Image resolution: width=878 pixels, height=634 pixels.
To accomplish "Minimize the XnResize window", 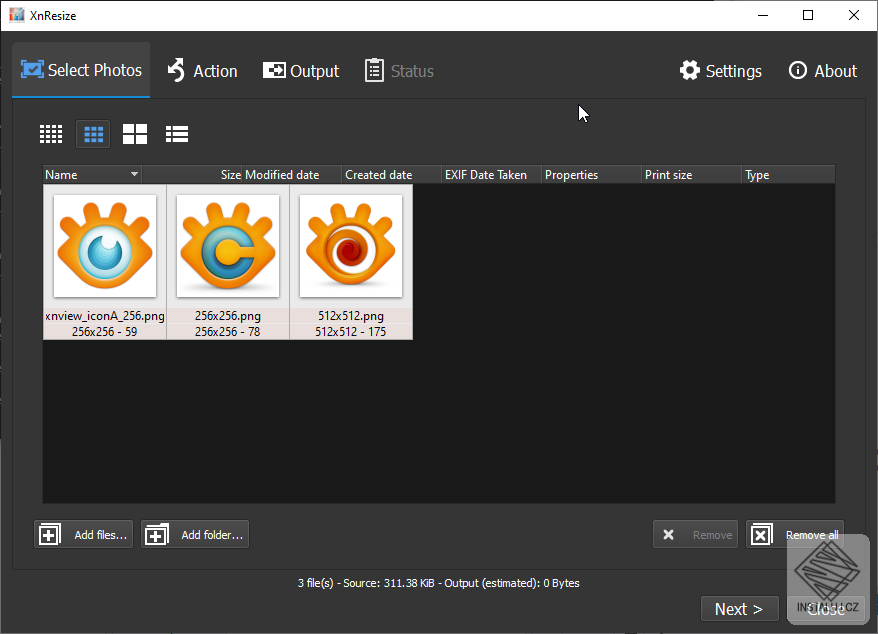I will pyautogui.click(x=763, y=15).
